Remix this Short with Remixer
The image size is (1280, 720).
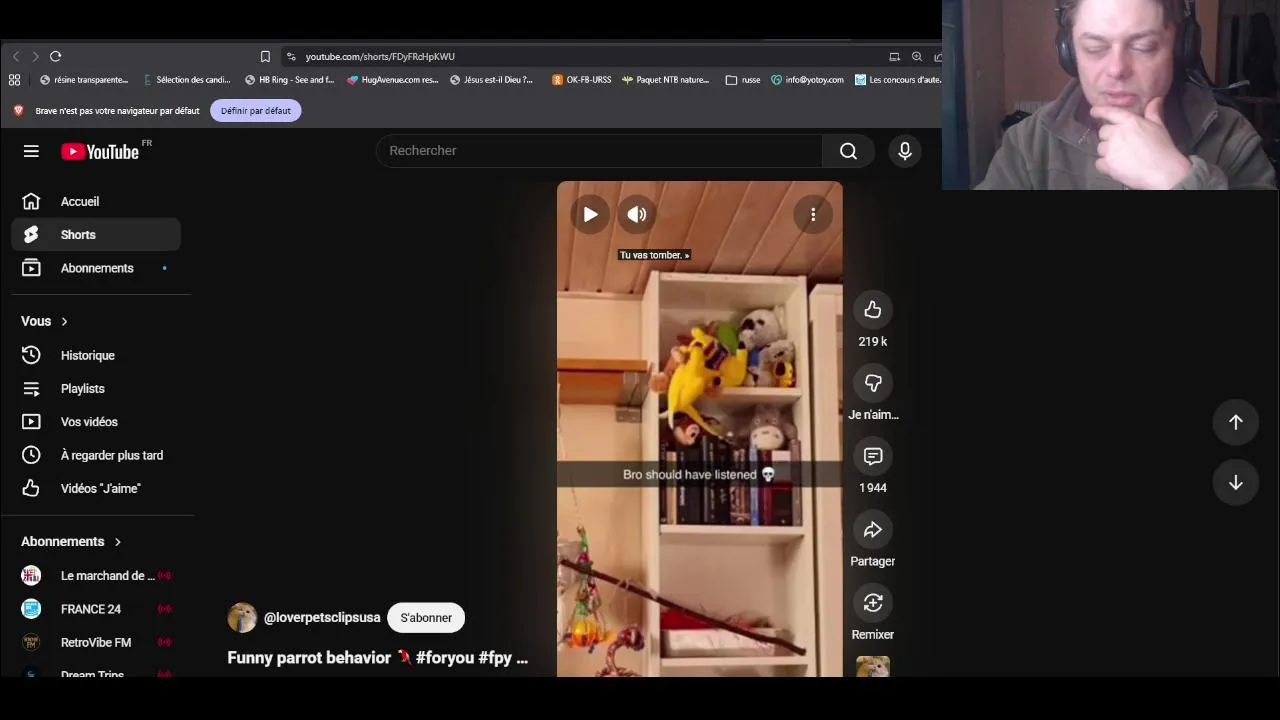[x=873, y=603]
